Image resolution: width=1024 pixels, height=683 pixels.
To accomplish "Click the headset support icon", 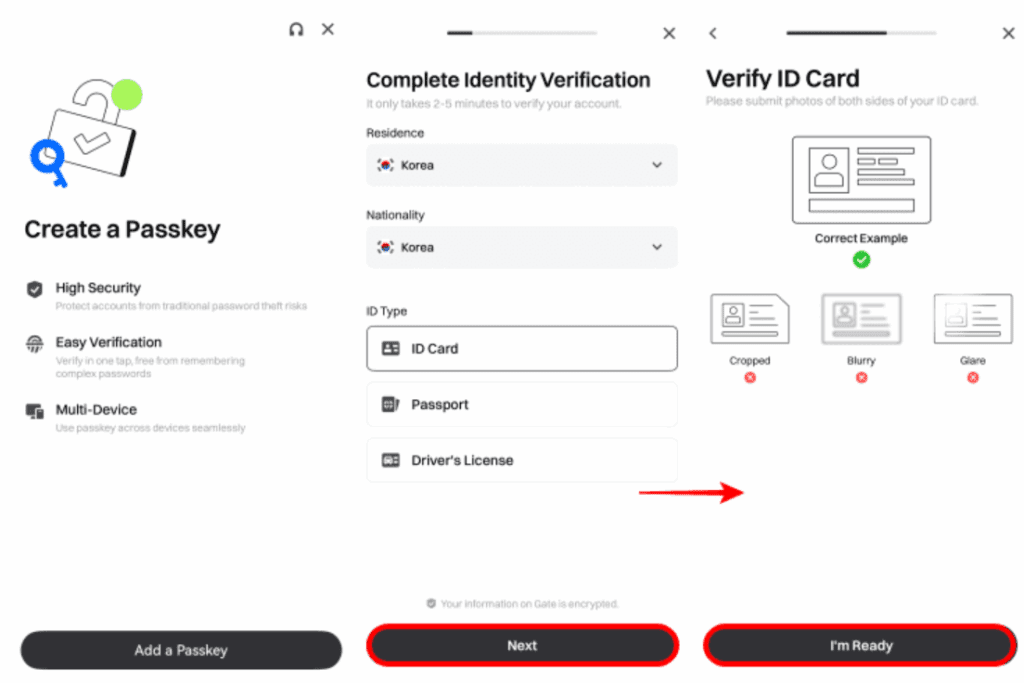I will pyautogui.click(x=296, y=30).
